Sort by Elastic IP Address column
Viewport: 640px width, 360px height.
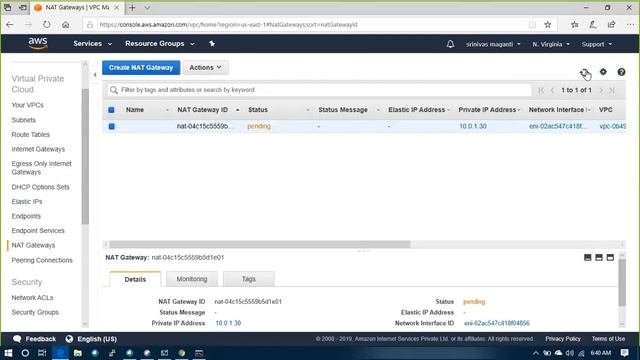click(x=416, y=110)
